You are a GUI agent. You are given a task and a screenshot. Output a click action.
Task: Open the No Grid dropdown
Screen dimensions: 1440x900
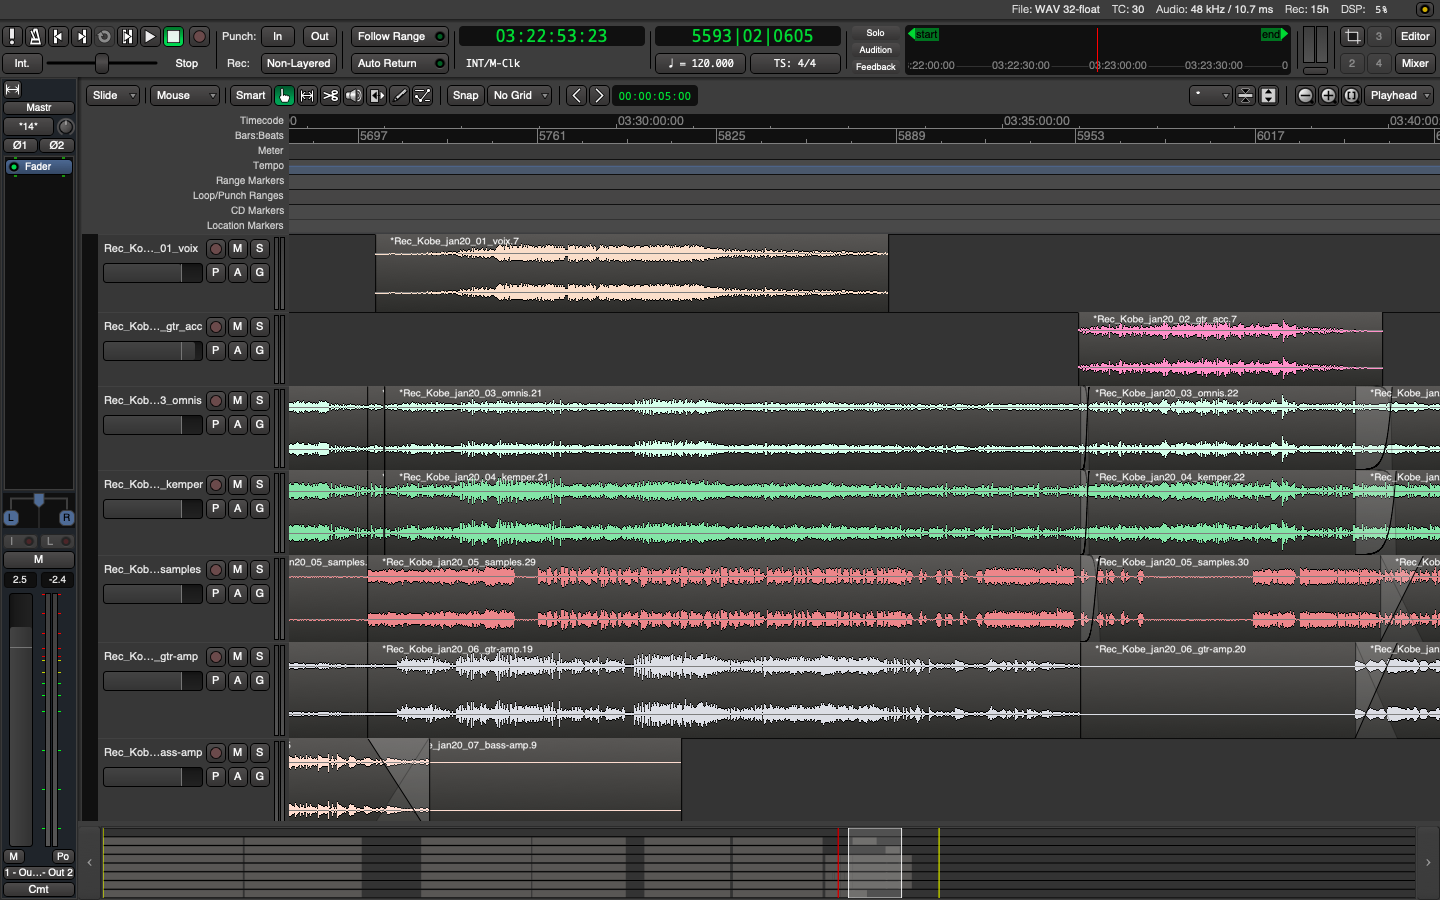(520, 96)
